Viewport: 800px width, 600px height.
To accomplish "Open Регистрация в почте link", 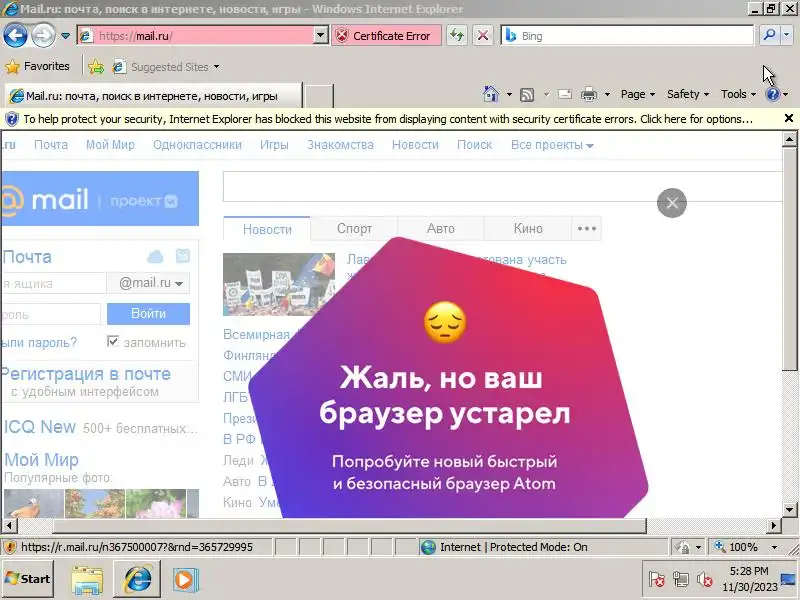I will [x=86, y=374].
